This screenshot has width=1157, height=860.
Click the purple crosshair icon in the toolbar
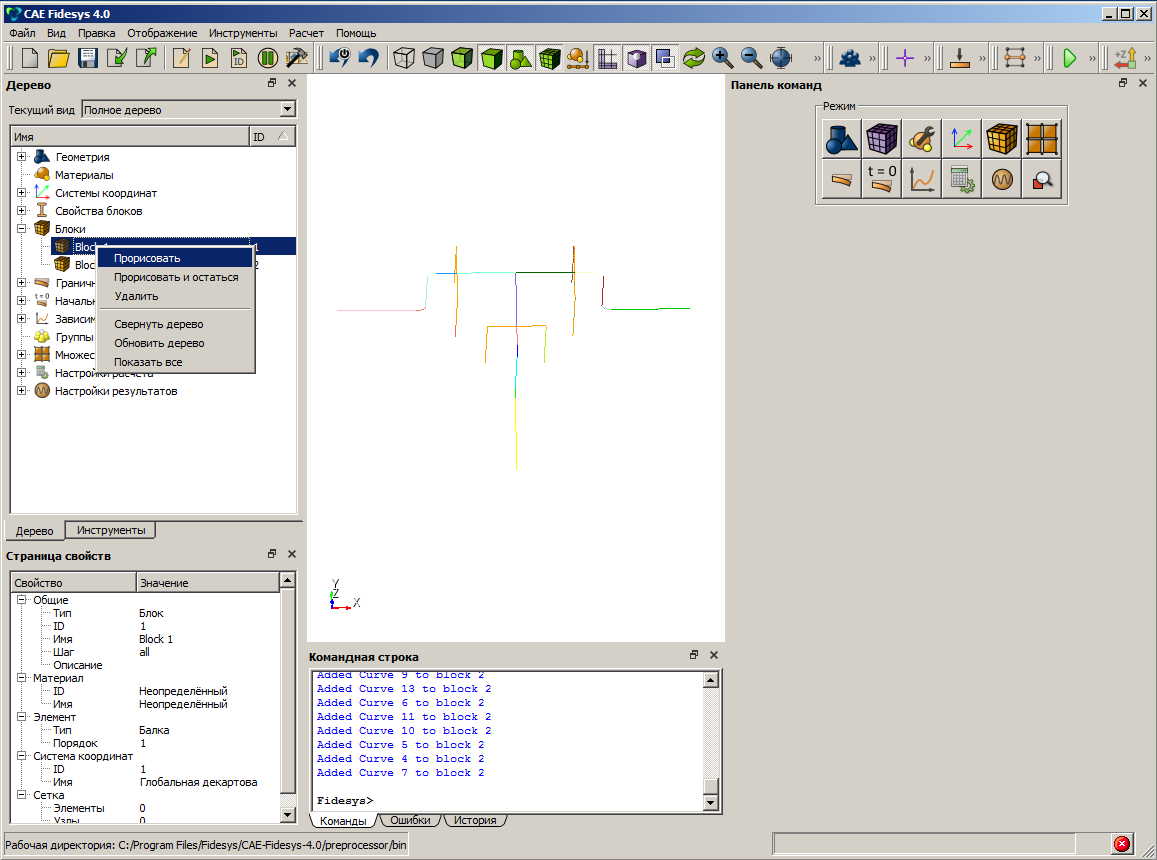(x=905, y=58)
